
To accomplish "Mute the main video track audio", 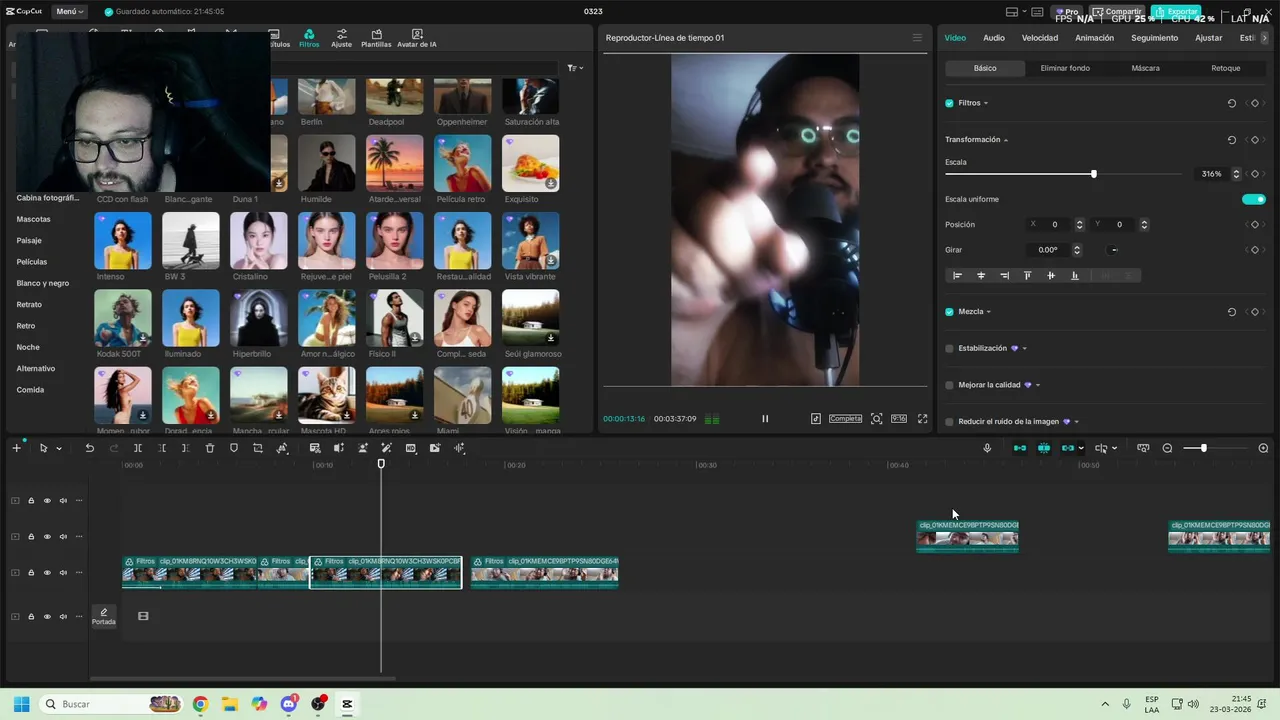I will 63,573.
